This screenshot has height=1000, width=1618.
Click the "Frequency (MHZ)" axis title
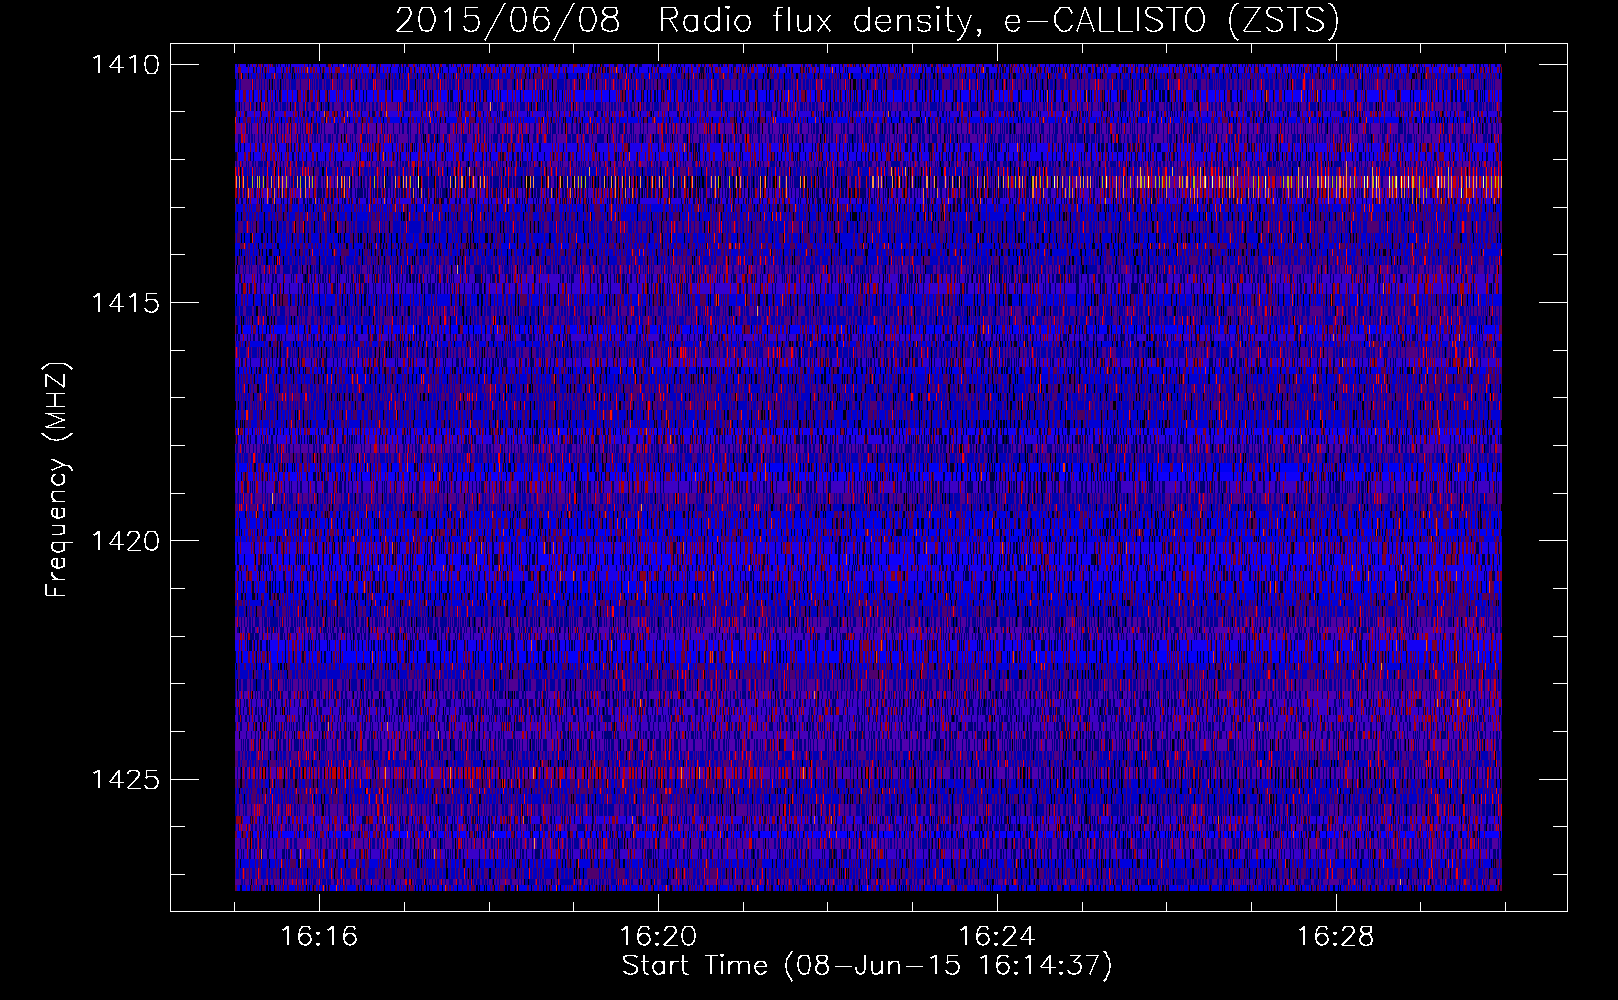[57, 481]
